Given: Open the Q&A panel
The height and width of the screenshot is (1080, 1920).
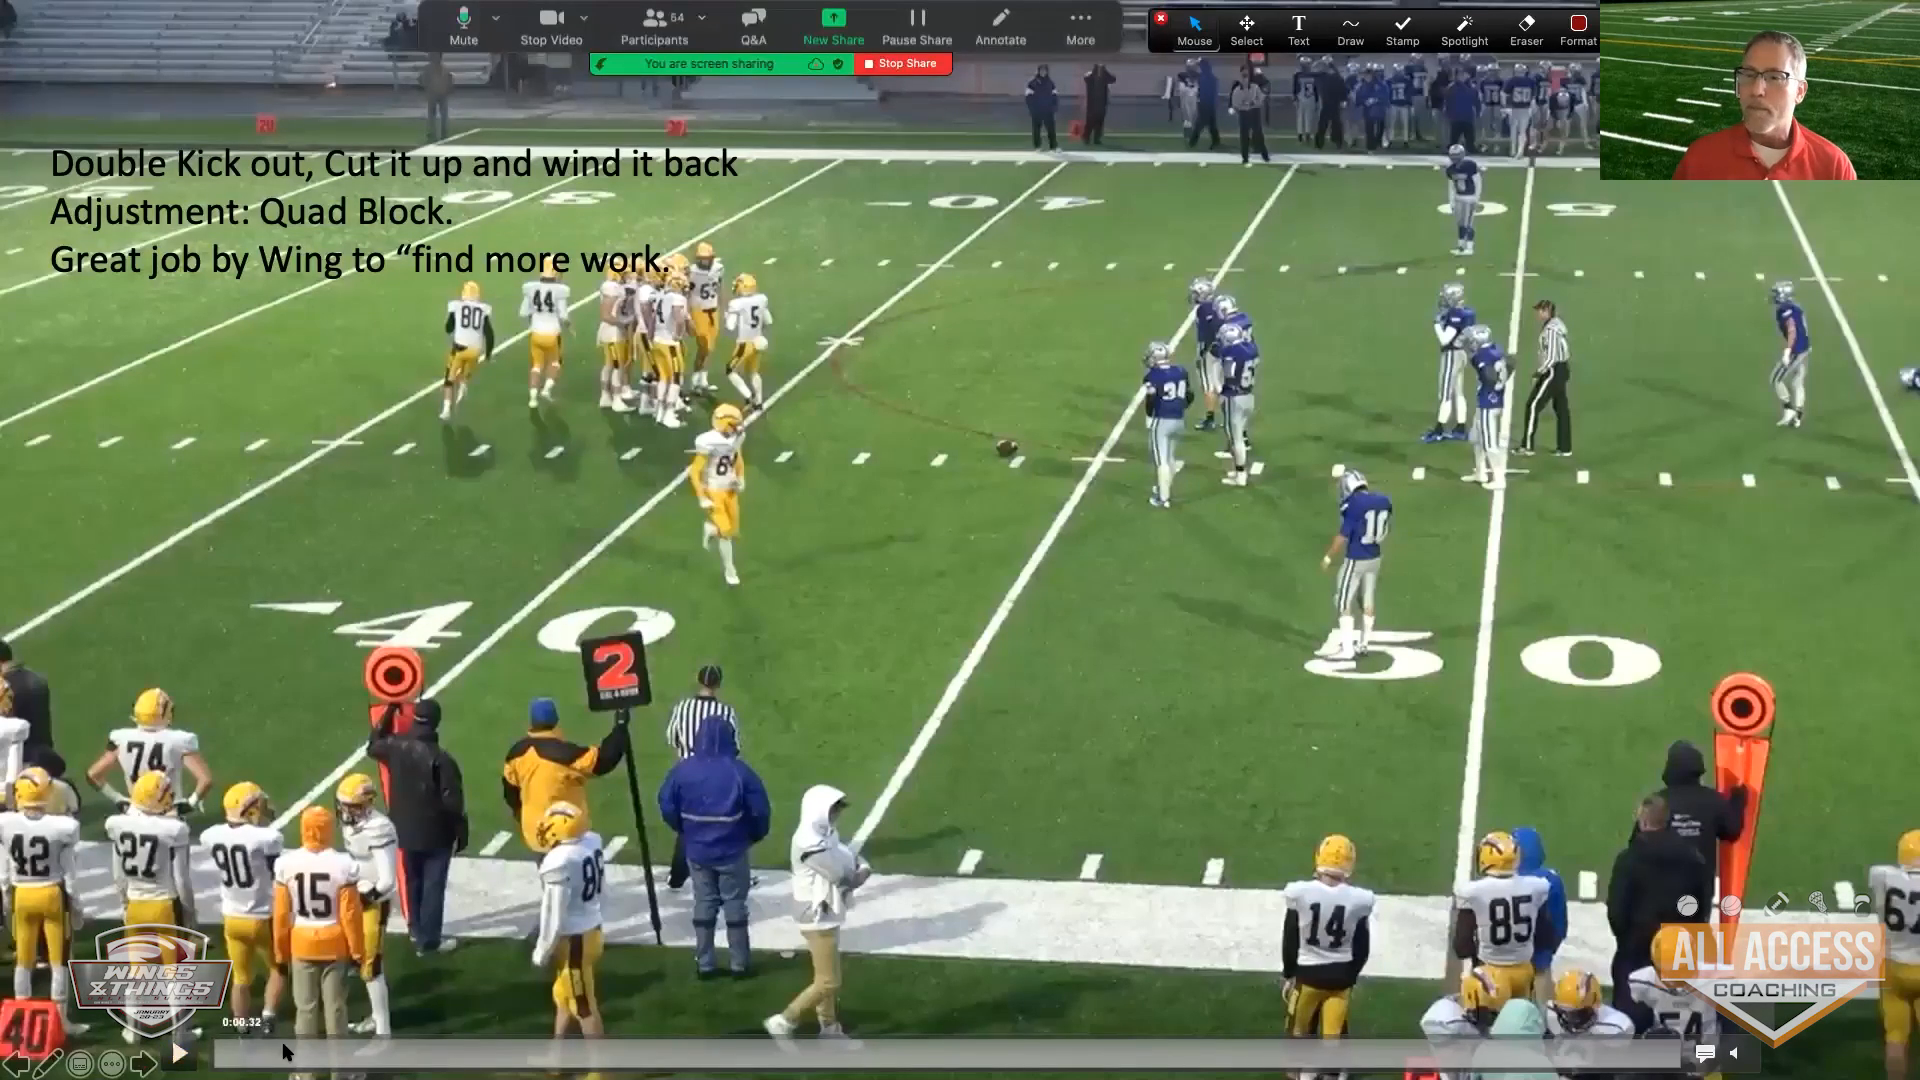Looking at the screenshot, I should point(753,26).
